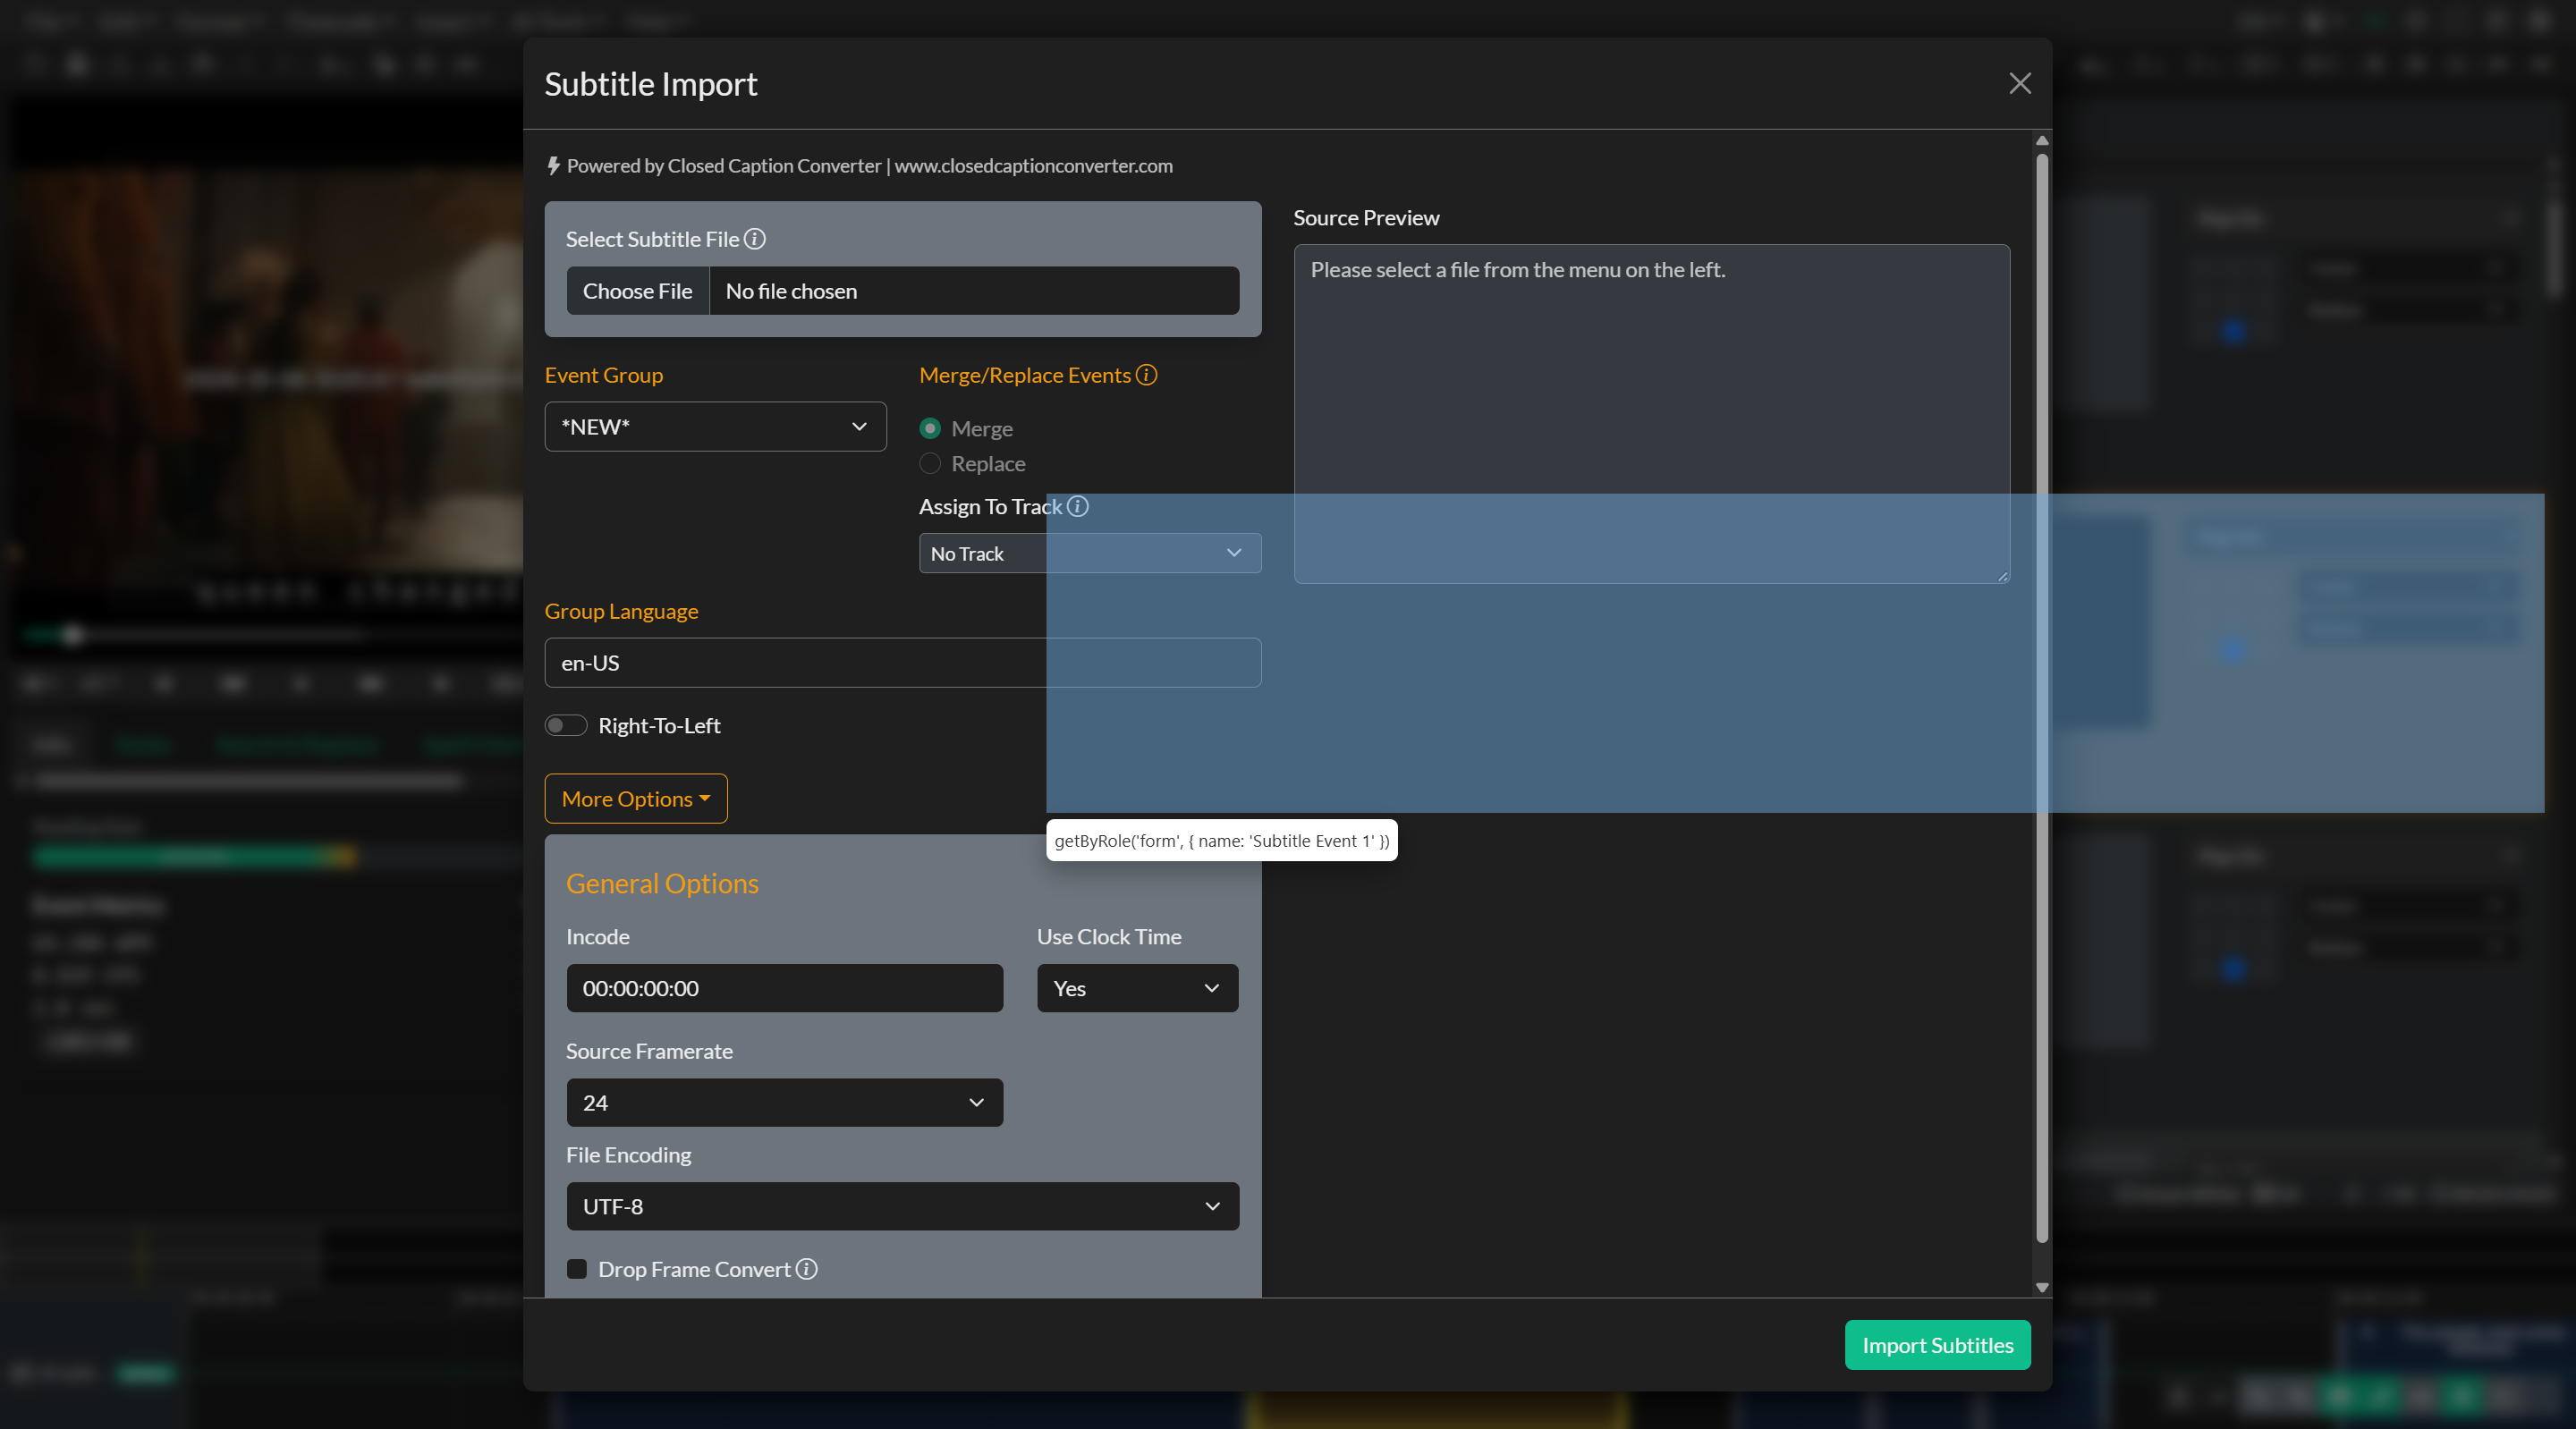Click the dialog scrollbar down arrow
Viewport: 2576px width, 1429px height.
(2043, 1288)
